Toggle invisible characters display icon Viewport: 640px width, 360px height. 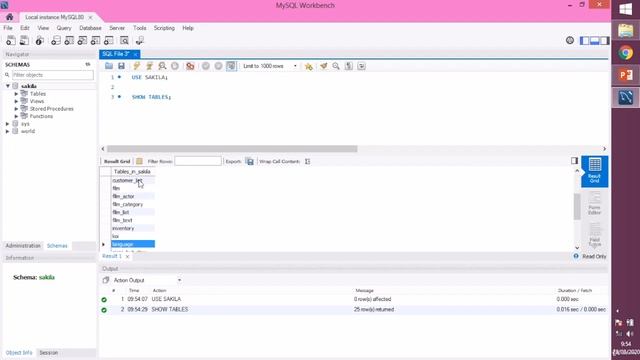(x=349, y=66)
